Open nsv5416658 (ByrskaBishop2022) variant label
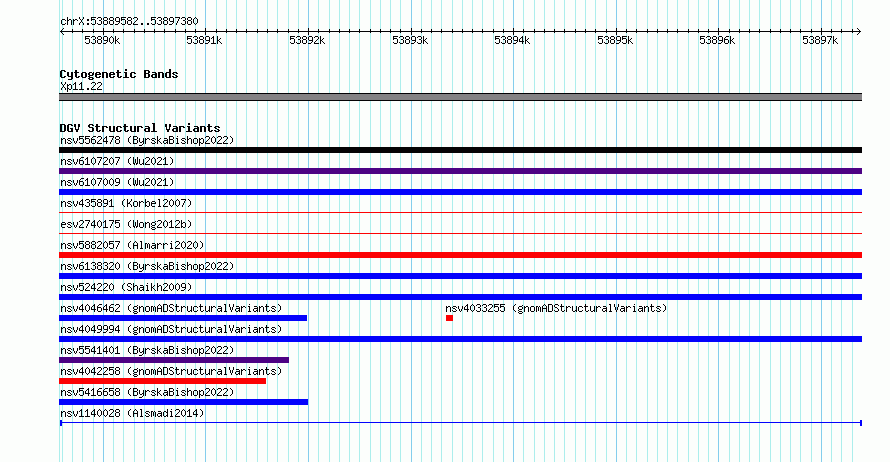Screen dimensions: 890x462 pos(147,392)
